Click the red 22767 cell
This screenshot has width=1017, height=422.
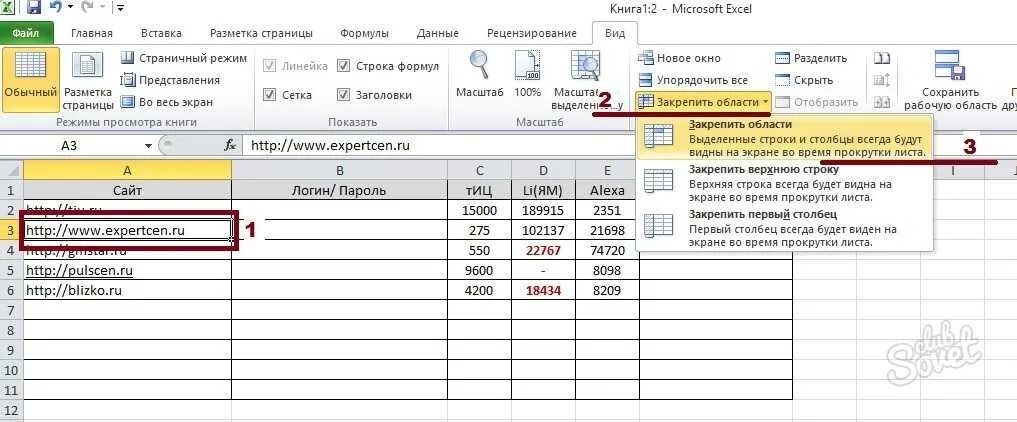pyautogui.click(x=544, y=250)
